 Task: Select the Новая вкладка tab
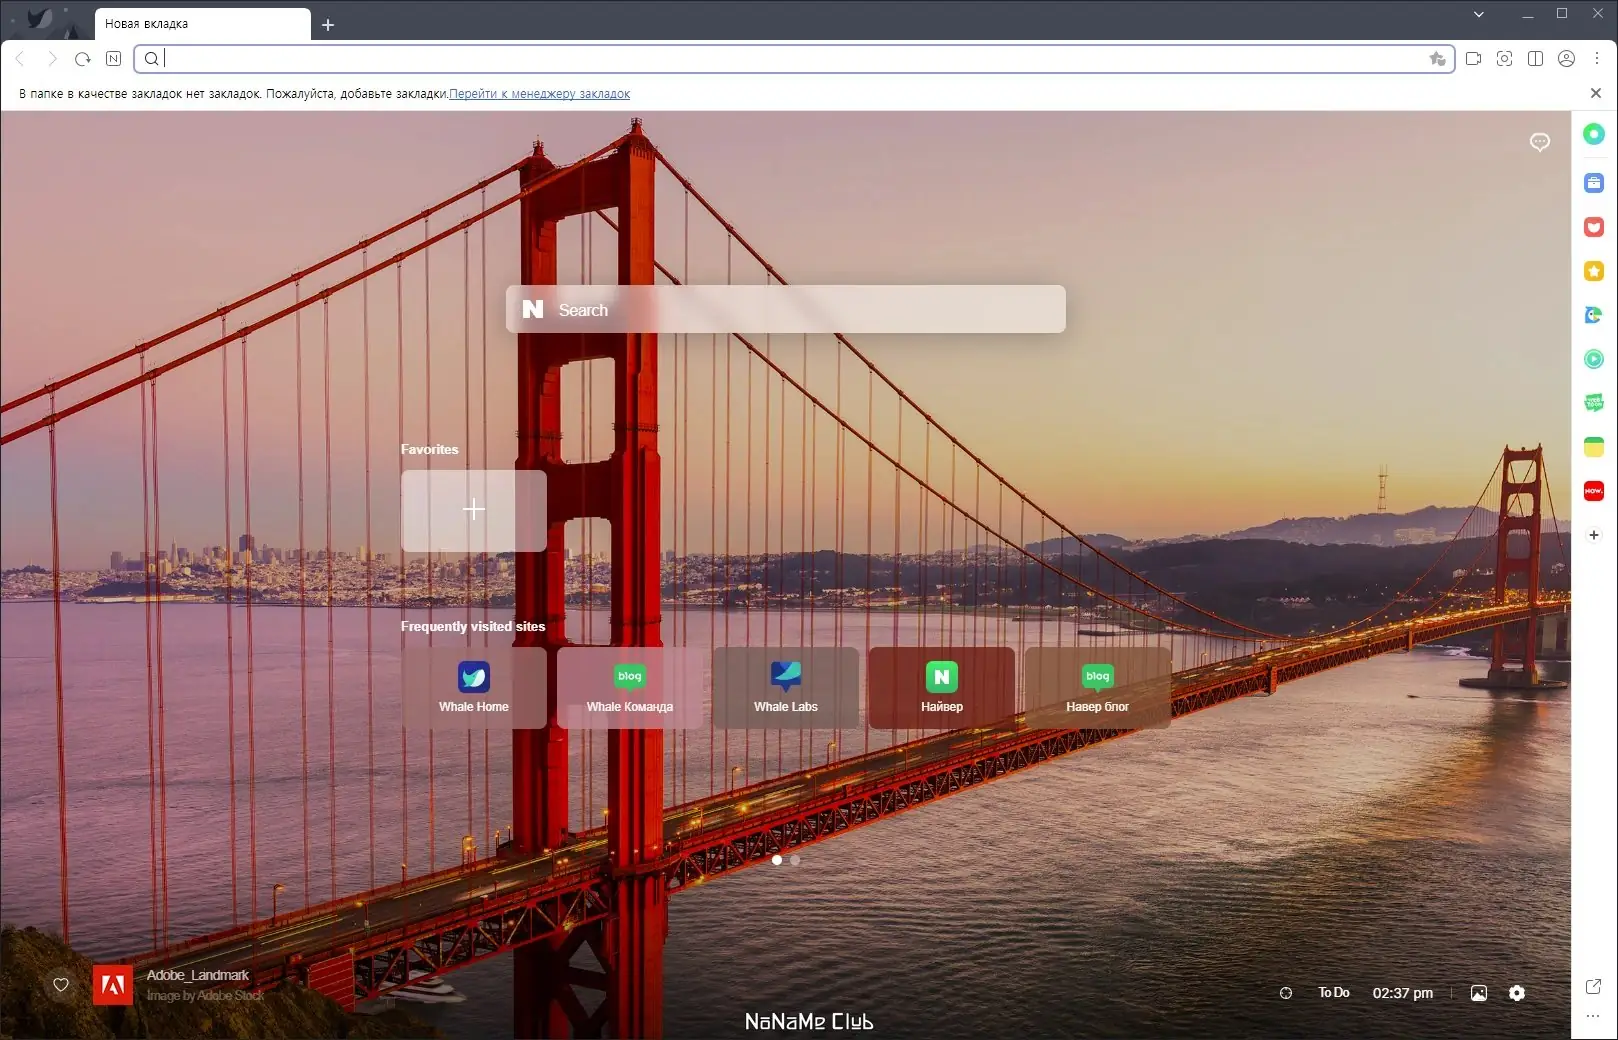tap(202, 24)
